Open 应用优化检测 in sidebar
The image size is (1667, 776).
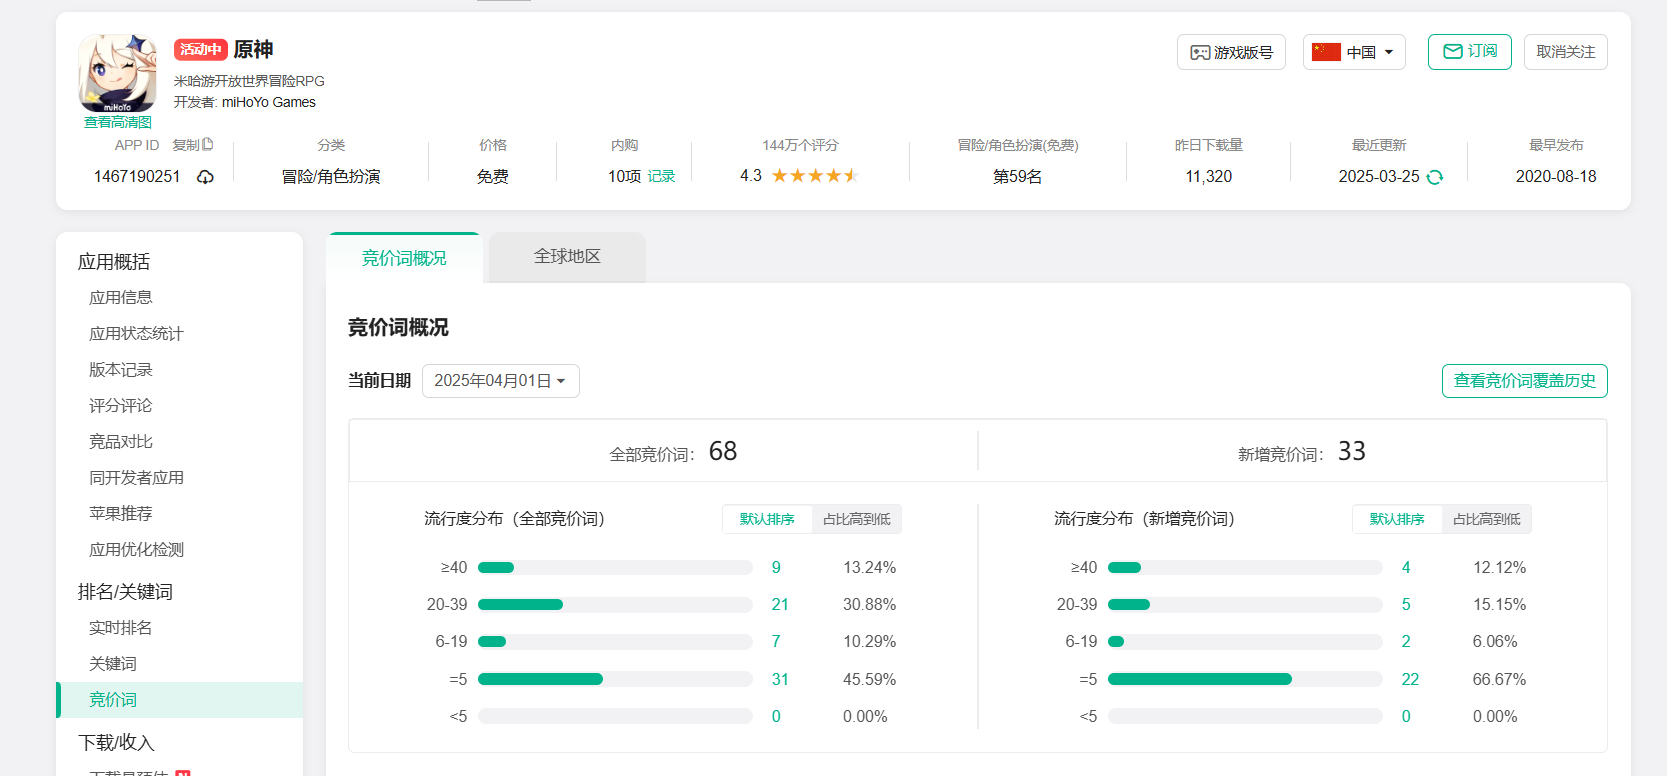point(136,550)
